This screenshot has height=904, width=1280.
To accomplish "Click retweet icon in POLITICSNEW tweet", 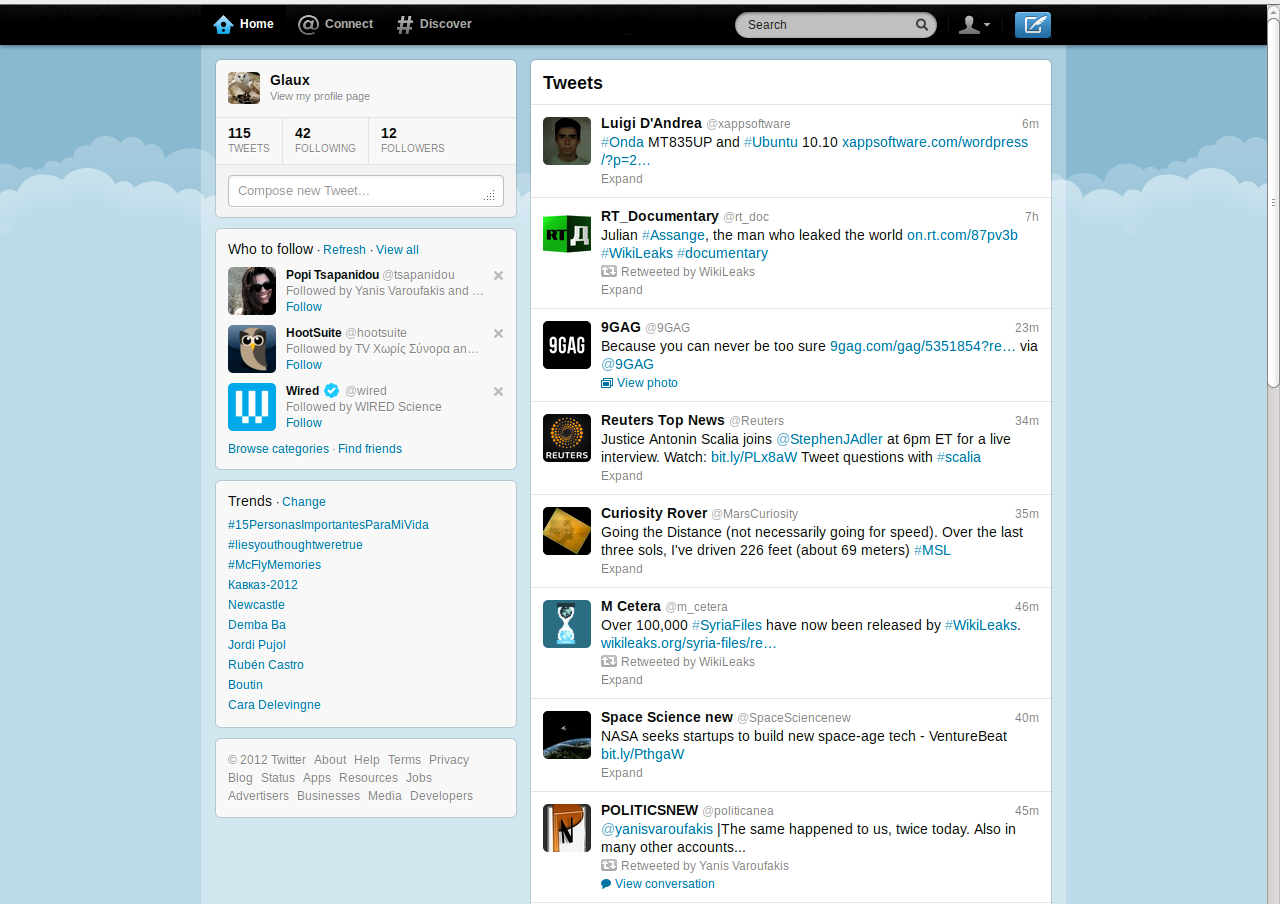I will click(608, 865).
